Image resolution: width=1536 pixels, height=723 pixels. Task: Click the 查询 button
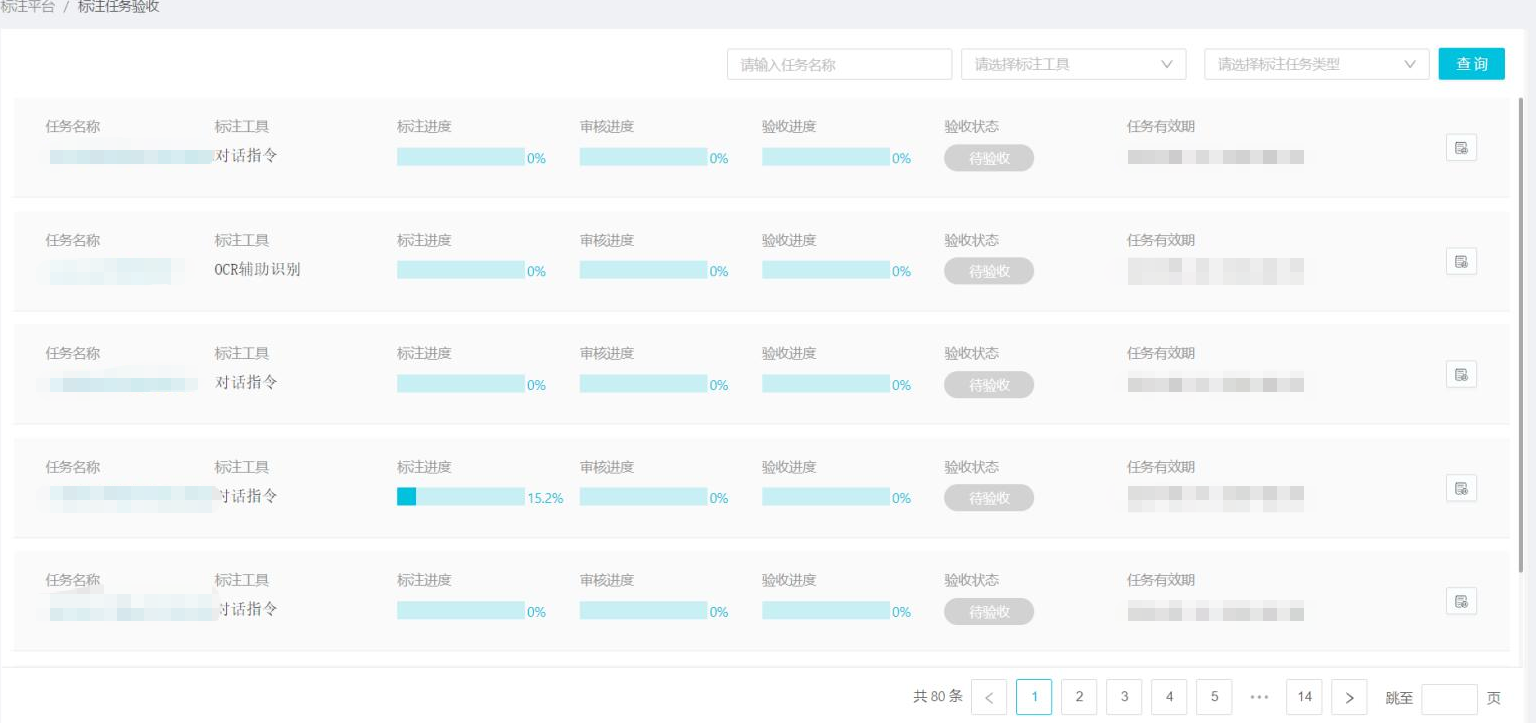pos(1471,64)
